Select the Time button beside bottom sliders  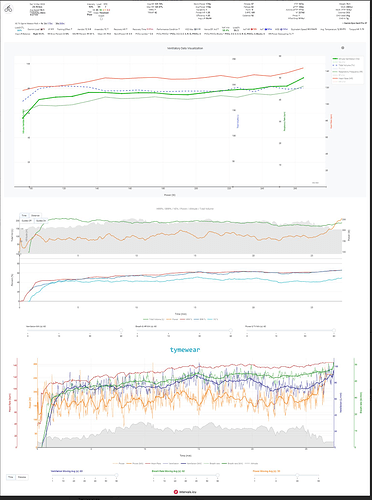click(x=11, y=477)
